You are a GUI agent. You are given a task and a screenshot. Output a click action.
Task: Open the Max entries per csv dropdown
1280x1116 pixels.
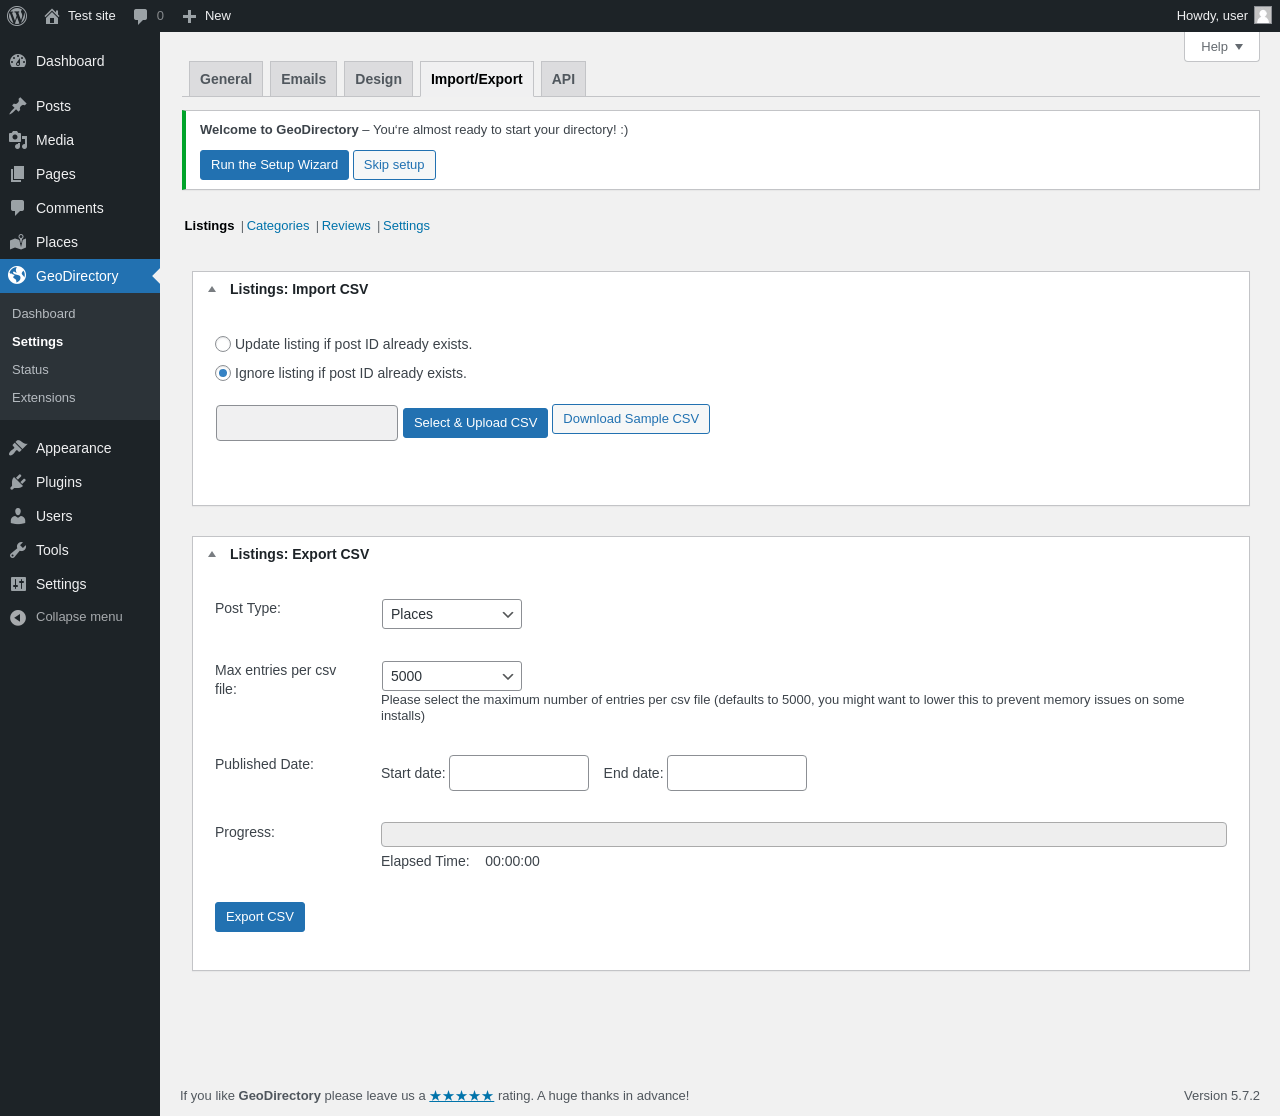pos(452,676)
